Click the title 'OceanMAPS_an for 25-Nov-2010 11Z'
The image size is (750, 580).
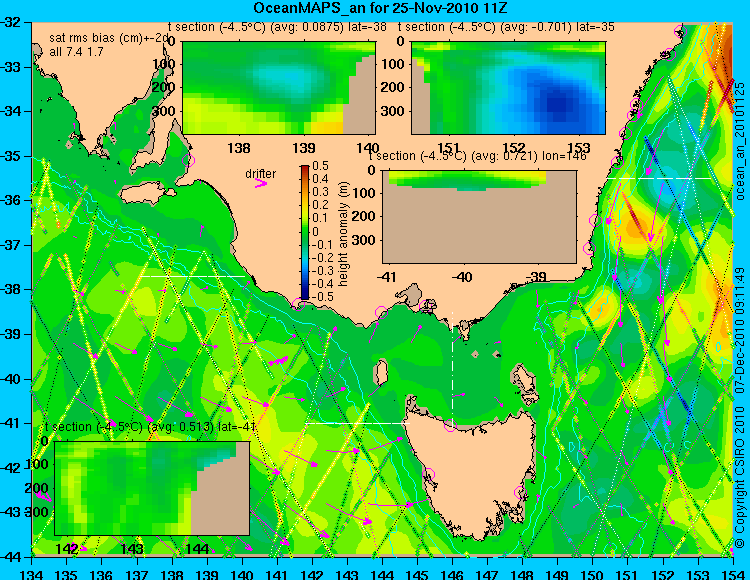(380, 8)
